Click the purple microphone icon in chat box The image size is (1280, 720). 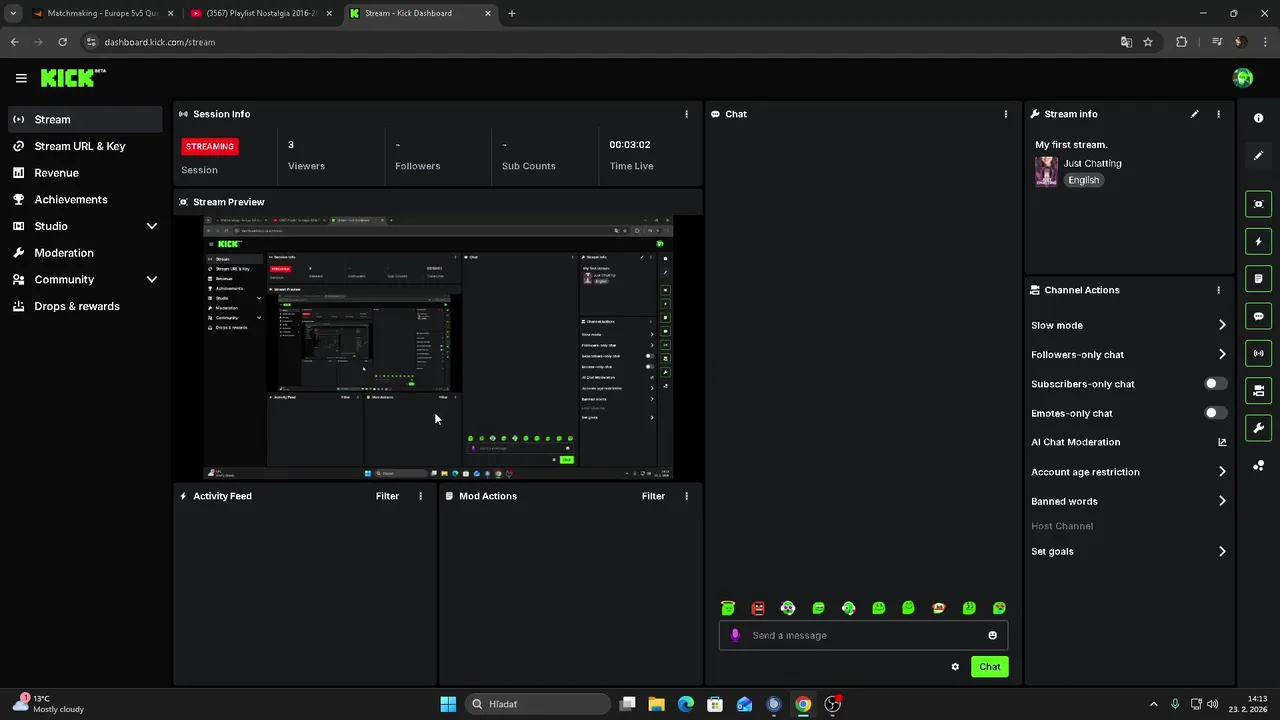tap(736, 635)
